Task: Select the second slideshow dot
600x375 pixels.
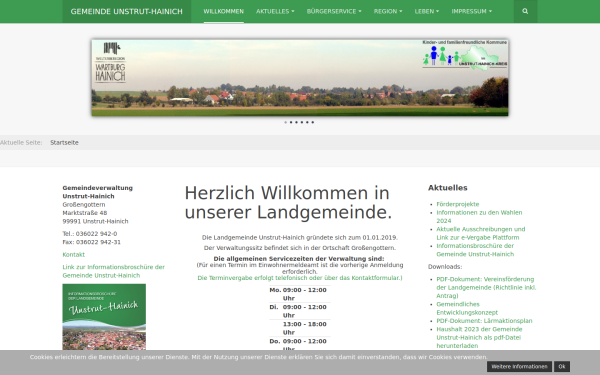Action: 291,122
